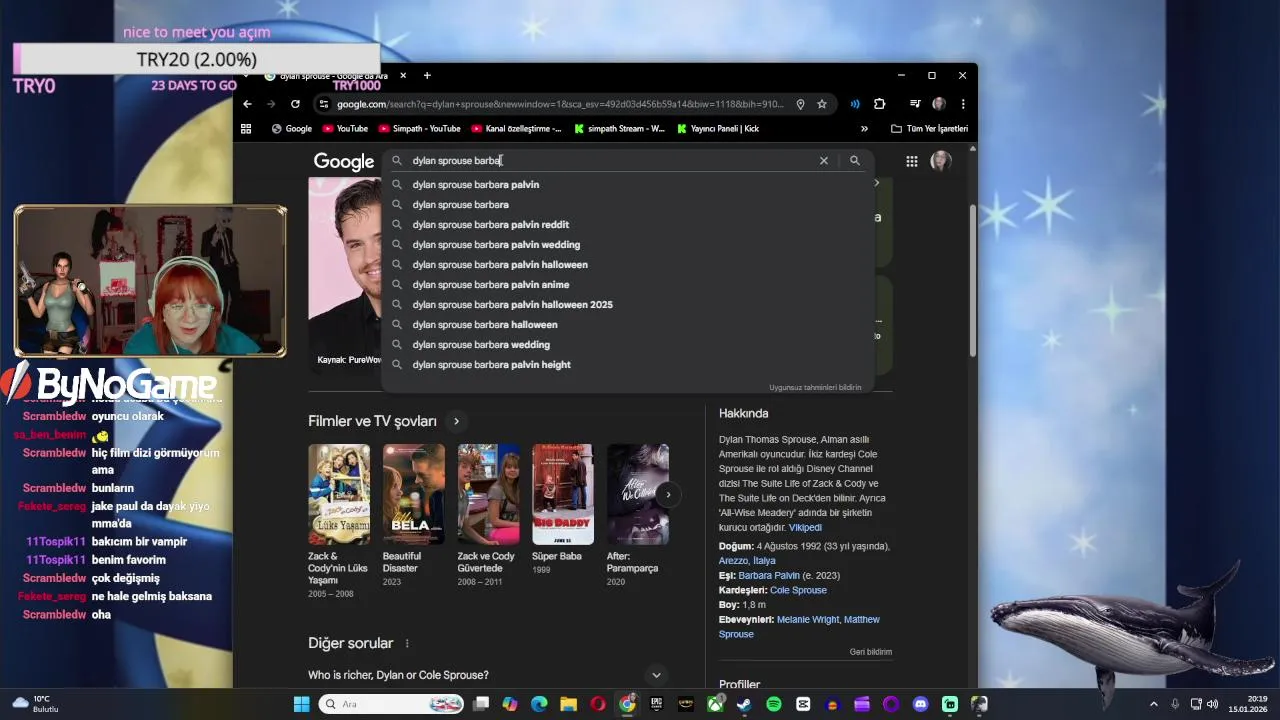The height and width of the screenshot is (720, 1280).
Task: Open the Simpath - YouTube bookmark
Action: 419,128
